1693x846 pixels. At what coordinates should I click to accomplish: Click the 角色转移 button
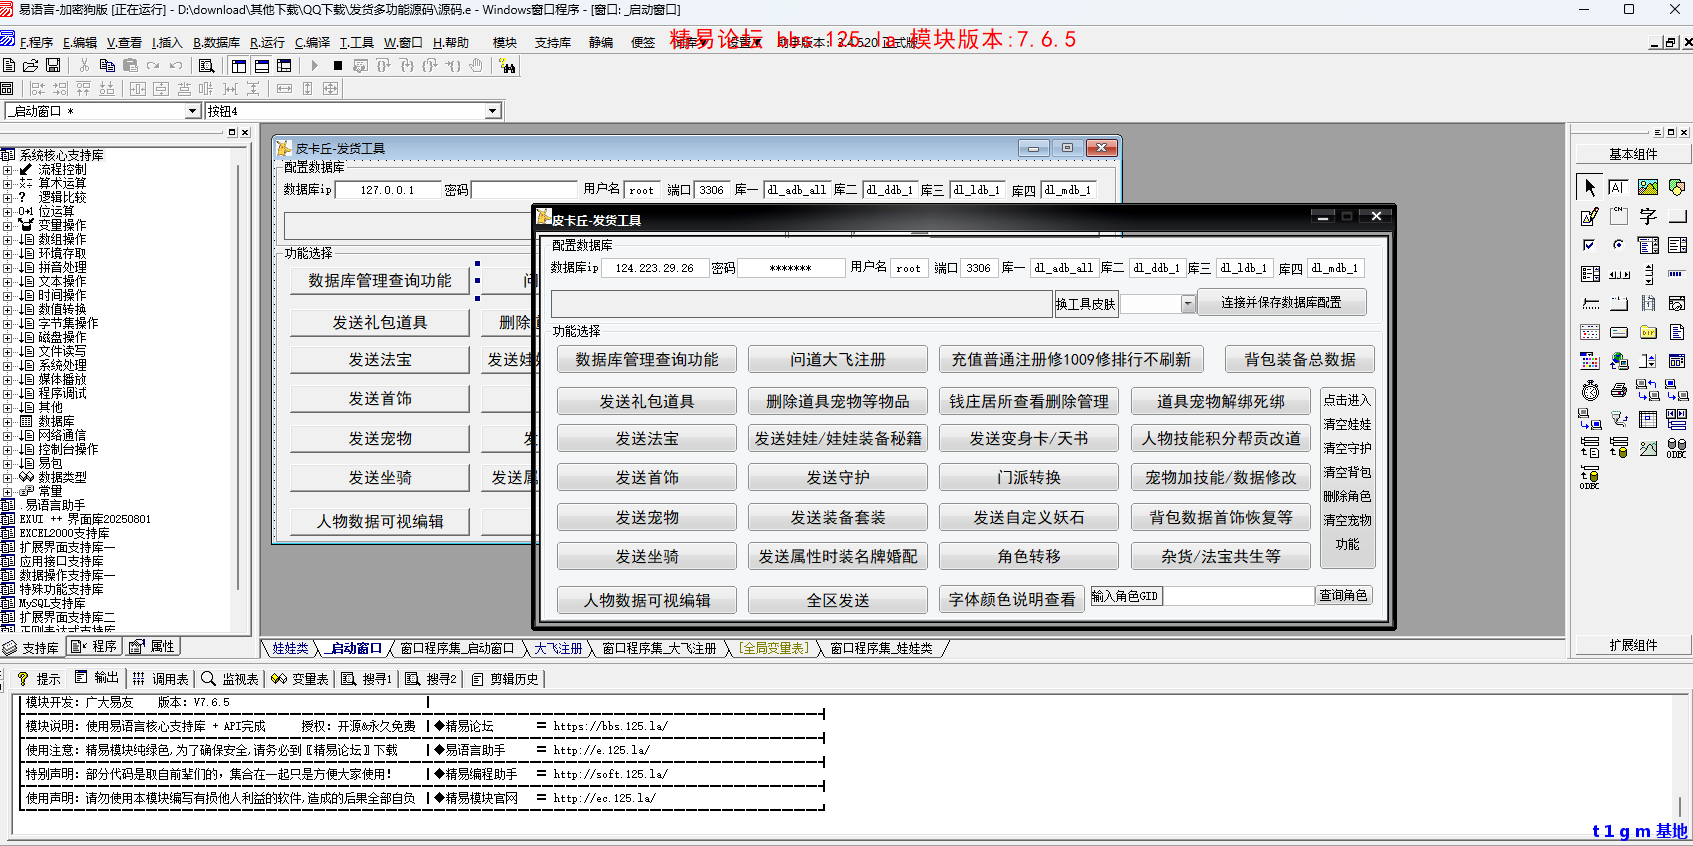1029,556
